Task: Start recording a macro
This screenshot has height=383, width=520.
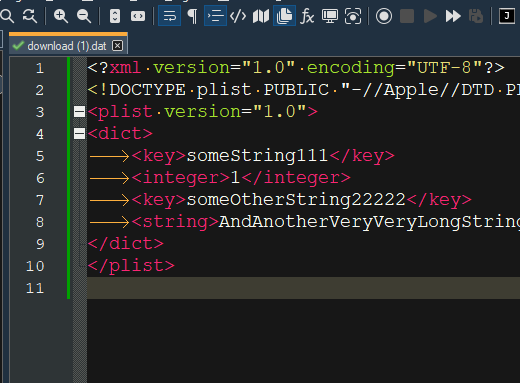Action: 384,16
